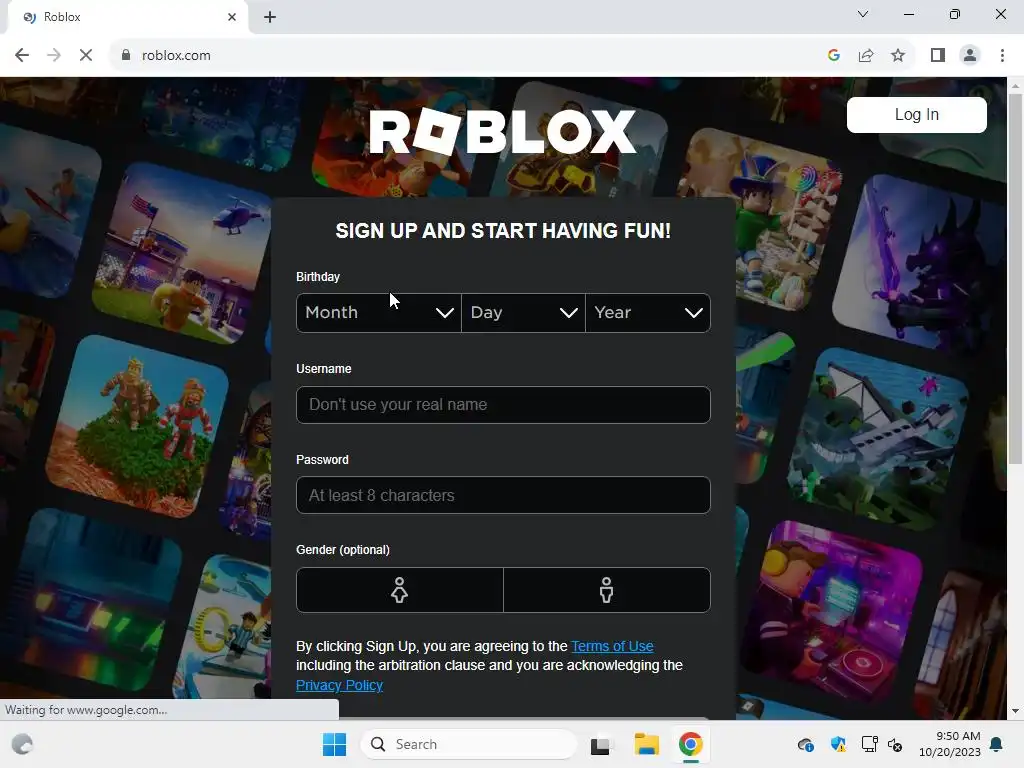
Task: Open a new tab with the plus button
Action: coord(270,17)
